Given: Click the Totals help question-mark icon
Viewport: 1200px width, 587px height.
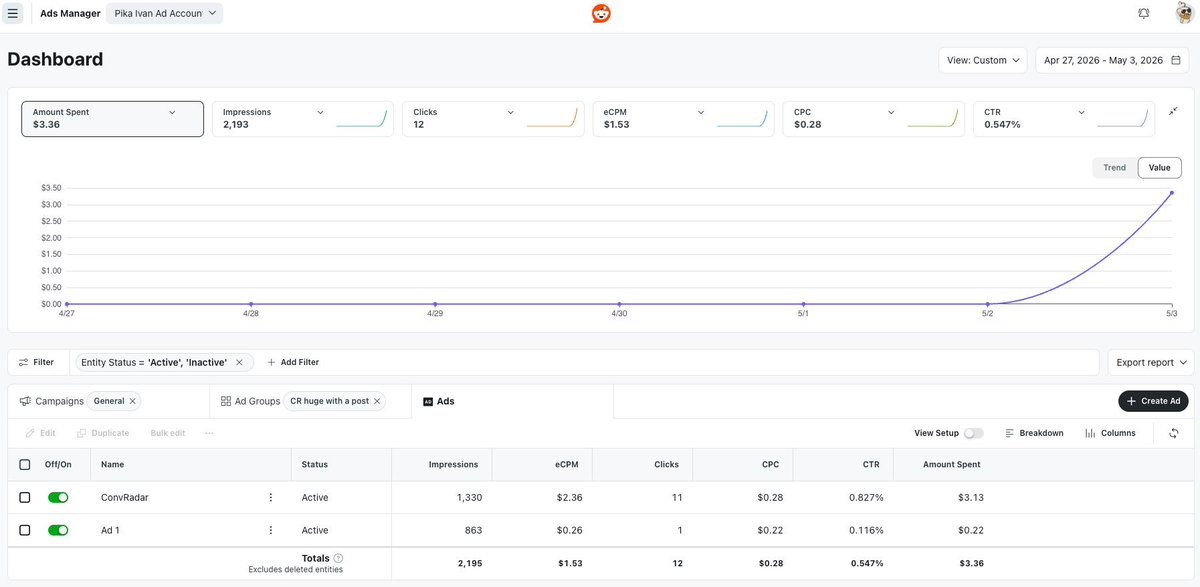Looking at the screenshot, I should tap(338, 558).
